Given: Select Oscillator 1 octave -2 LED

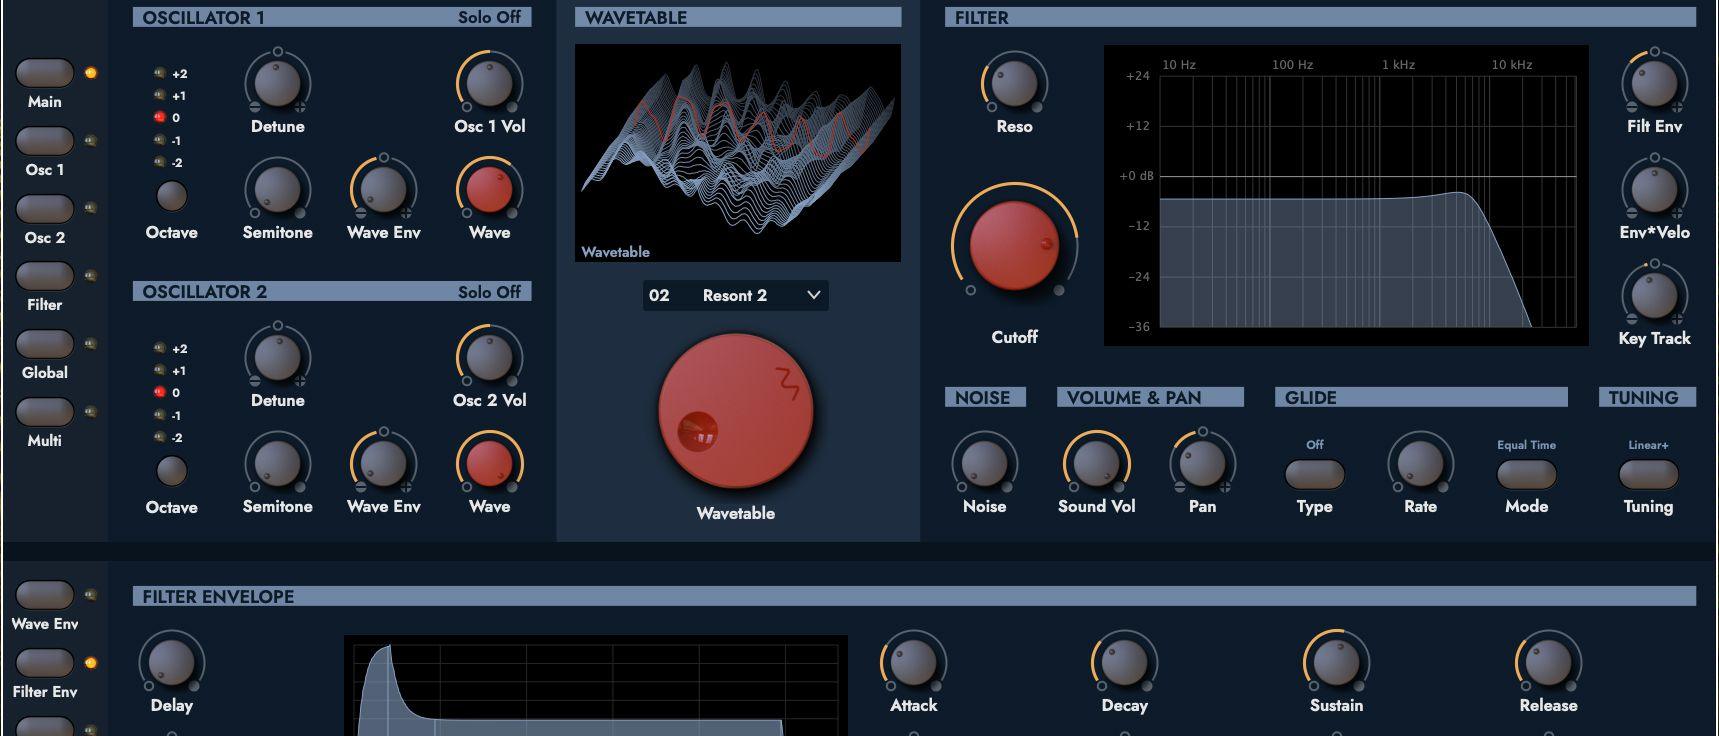Looking at the screenshot, I should pyautogui.click(x=159, y=162).
